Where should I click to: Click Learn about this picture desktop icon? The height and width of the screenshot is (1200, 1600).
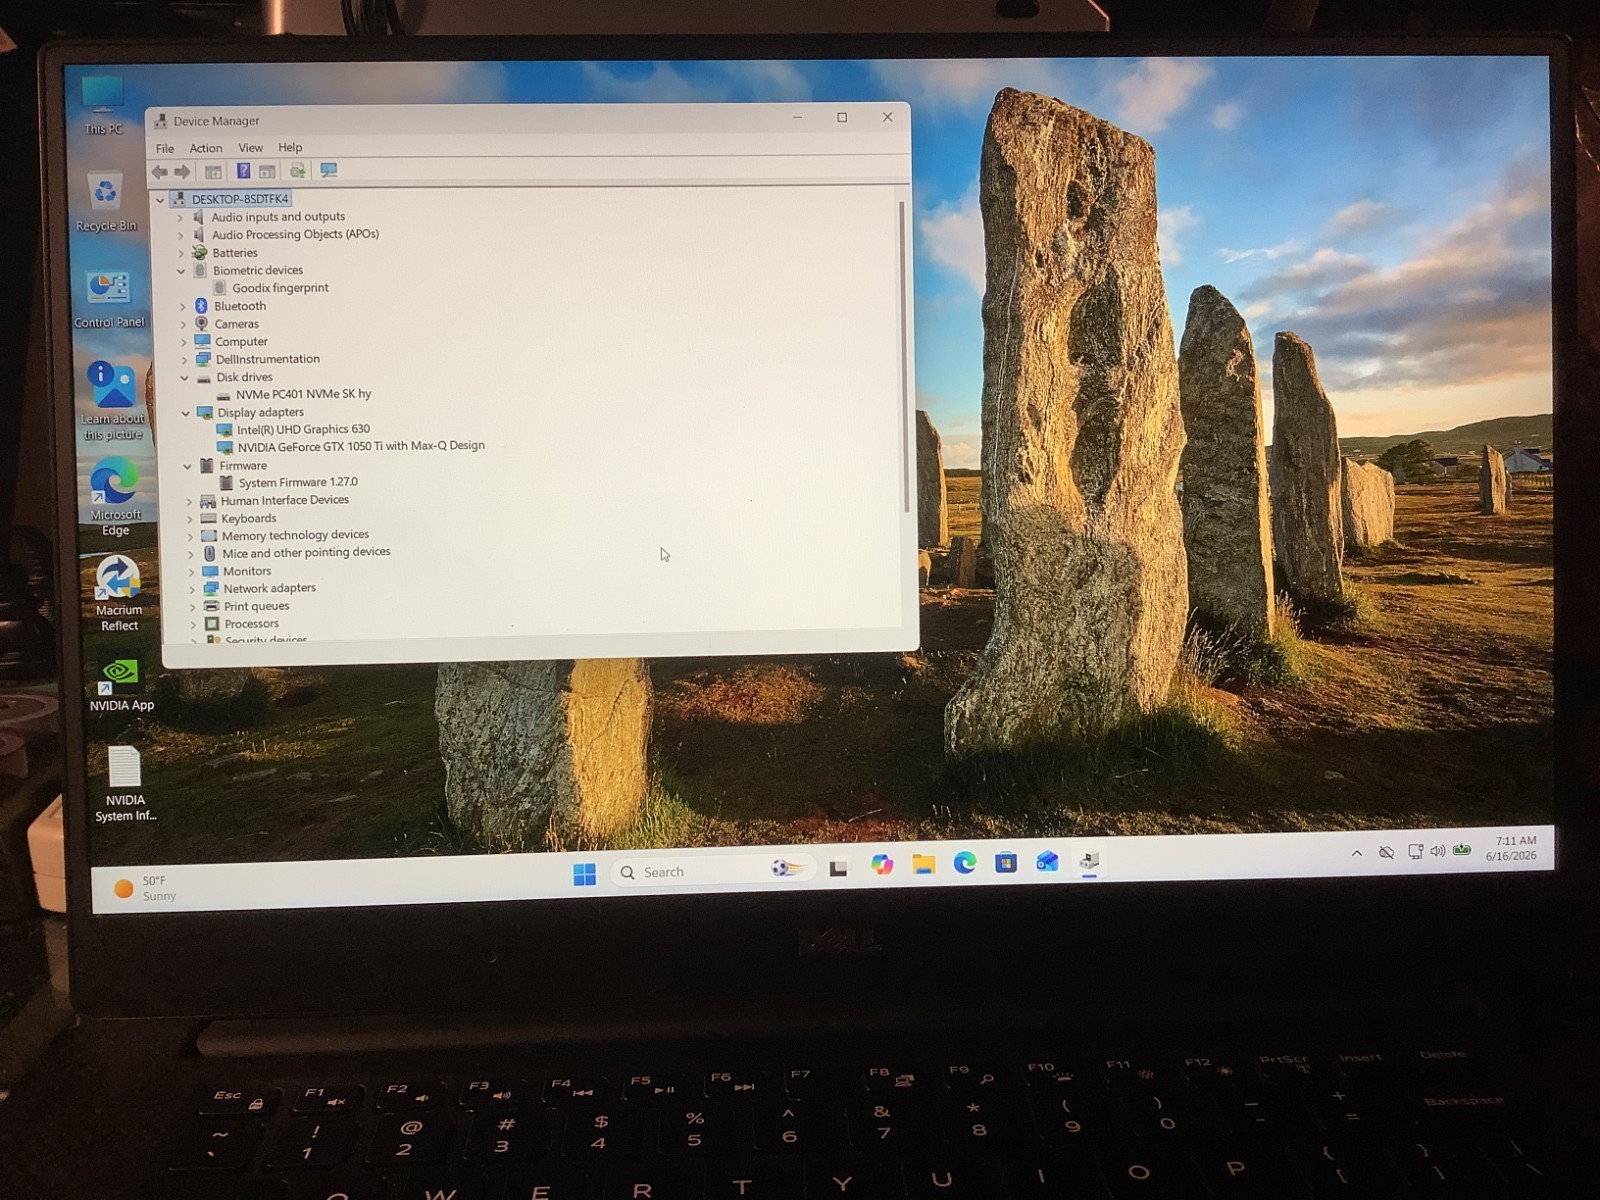coord(113,401)
